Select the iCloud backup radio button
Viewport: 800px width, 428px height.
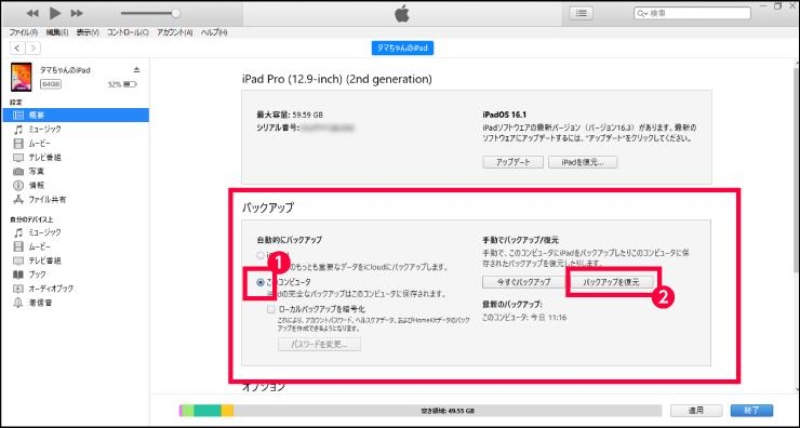(261, 256)
